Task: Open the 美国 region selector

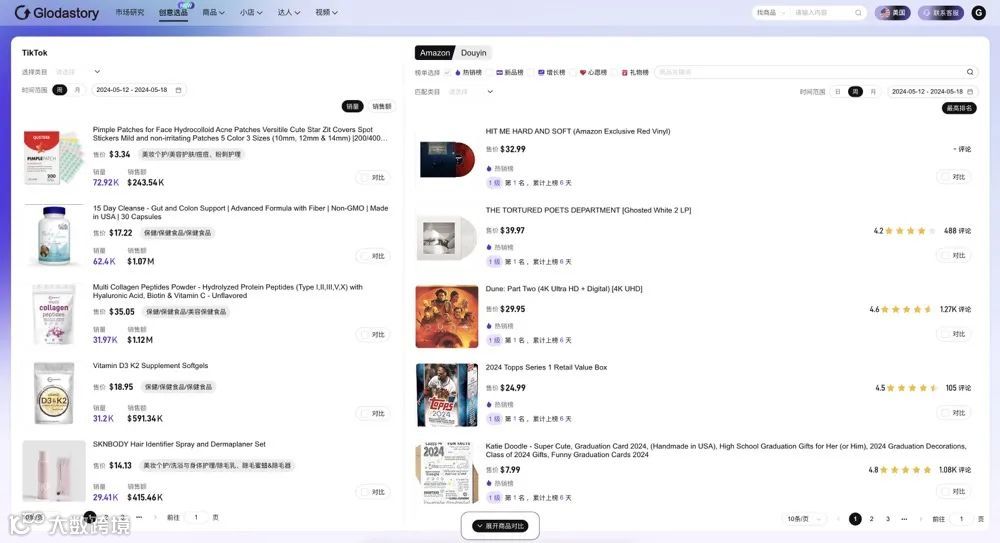Action: [892, 13]
